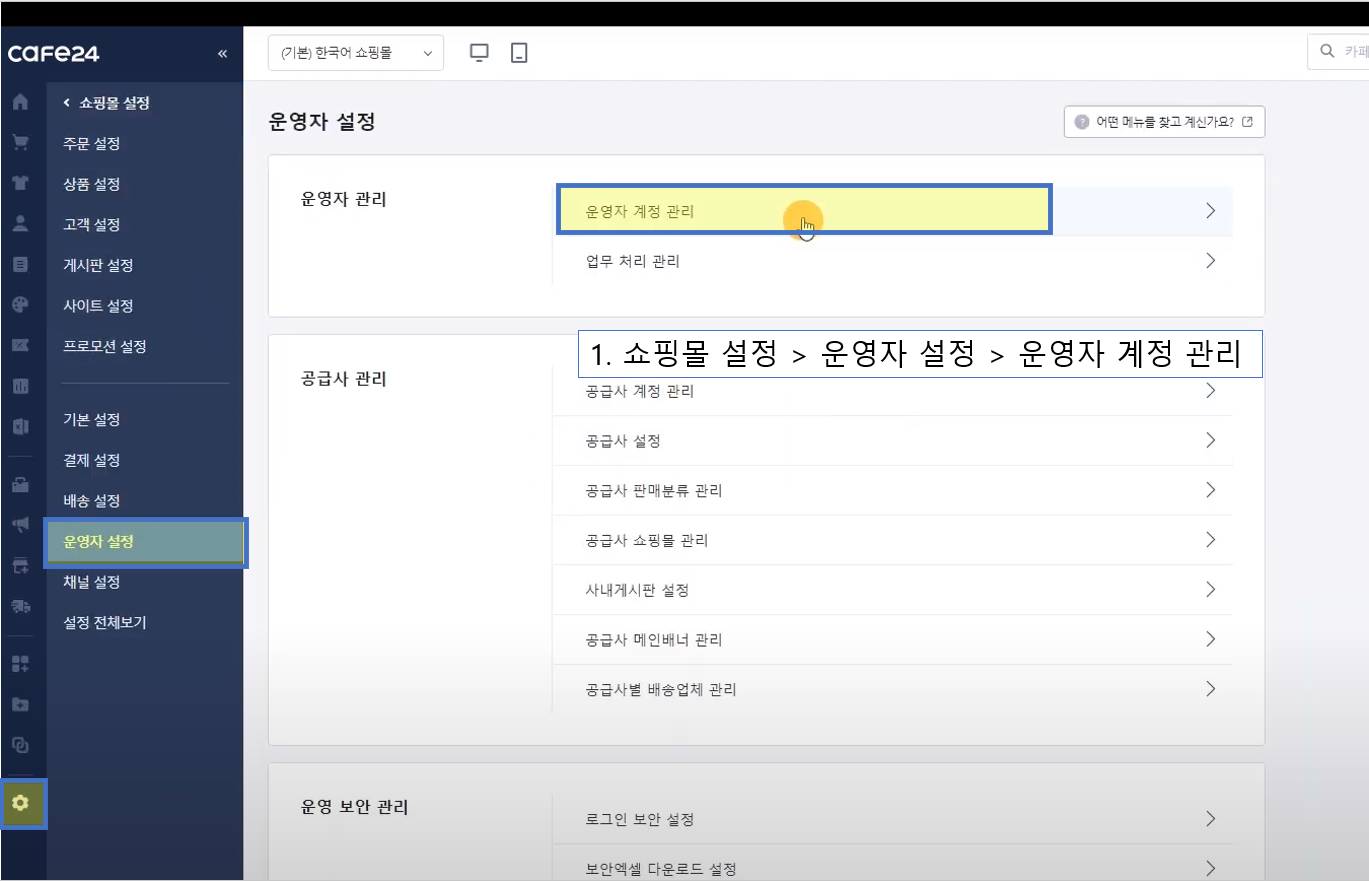Open the 보안엑셀 다운로드 설정 row

893,868
